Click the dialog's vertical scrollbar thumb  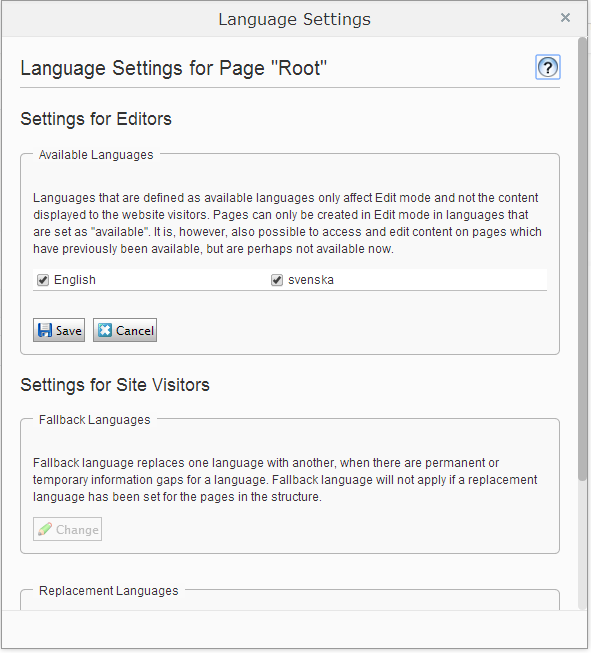point(582,259)
